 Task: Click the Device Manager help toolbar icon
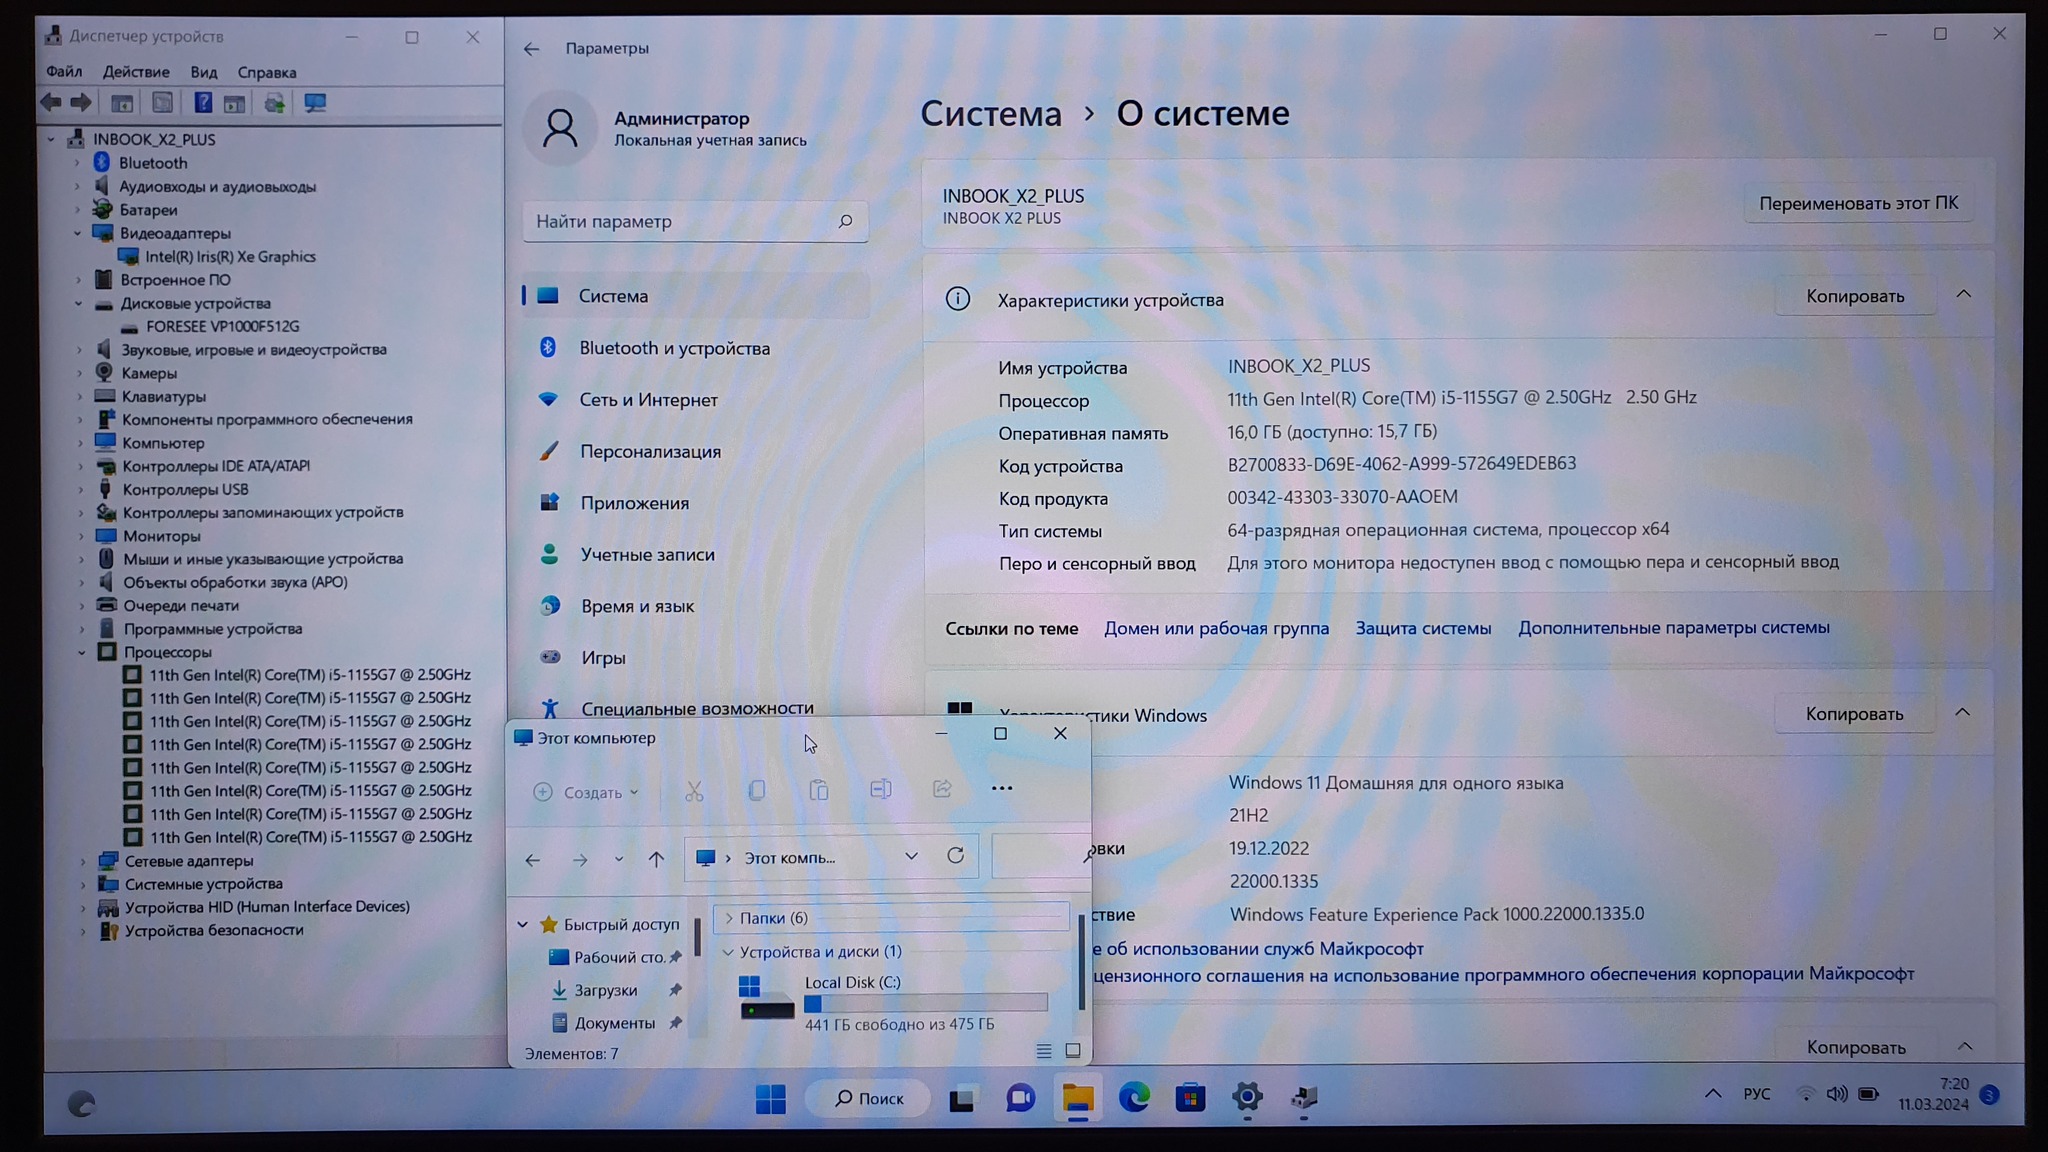point(203,103)
